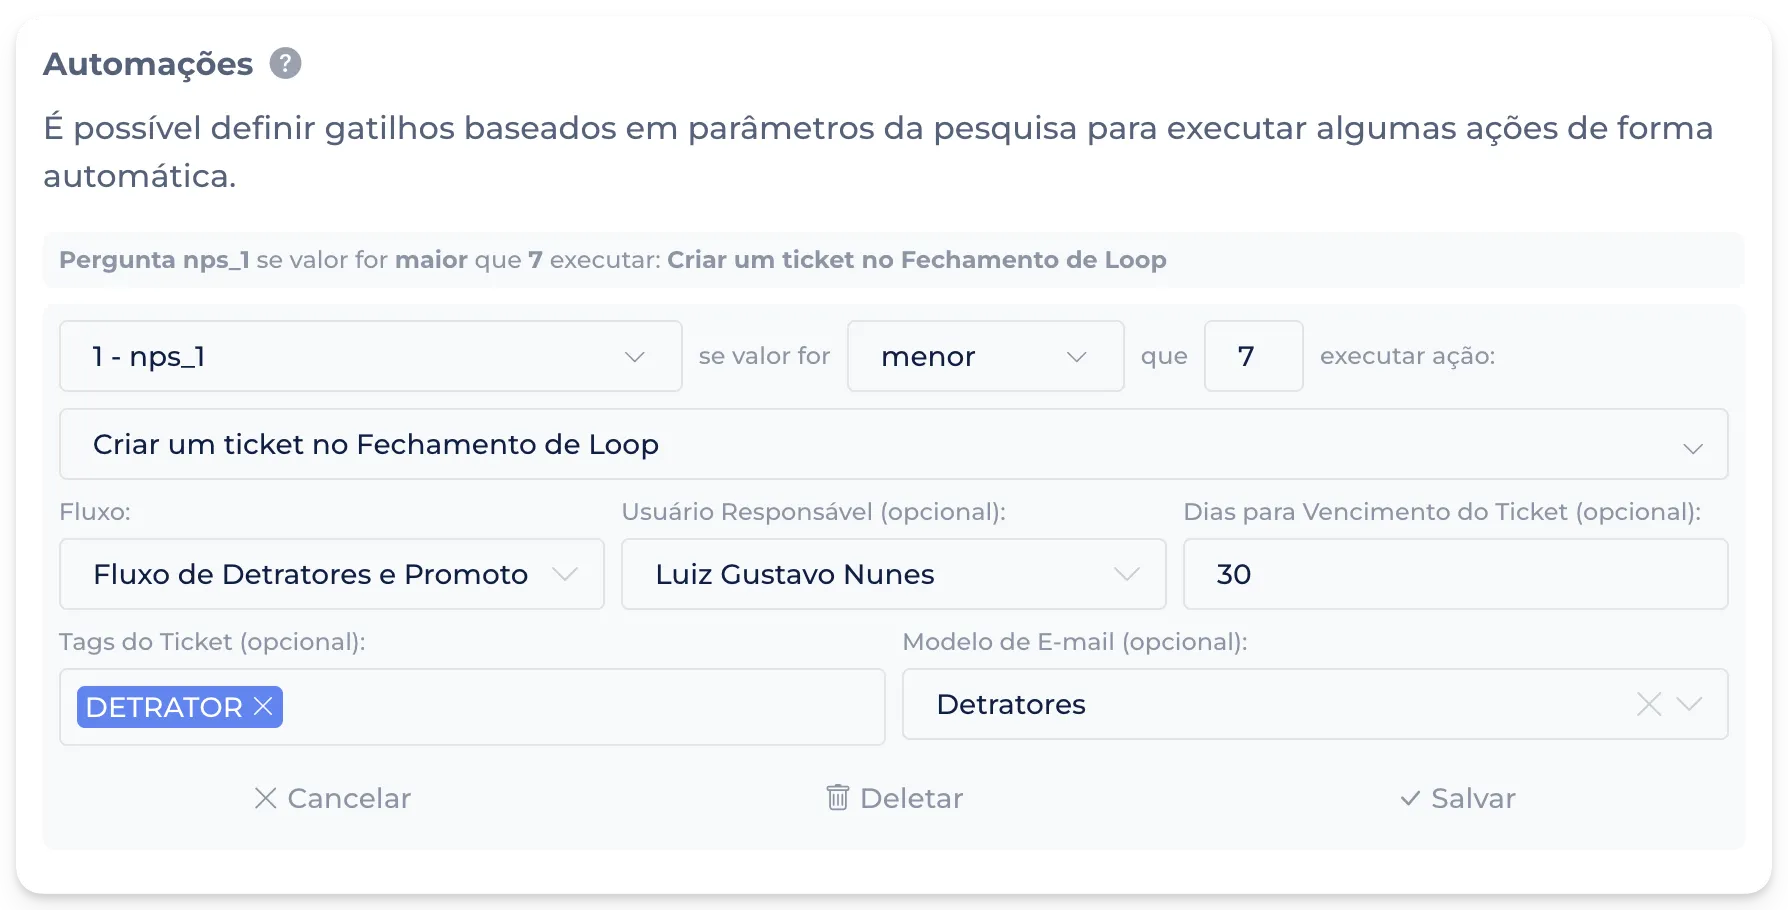Click inside the Tags do Ticket field
The height and width of the screenshot is (910, 1788).
click(x=580, y=707)
